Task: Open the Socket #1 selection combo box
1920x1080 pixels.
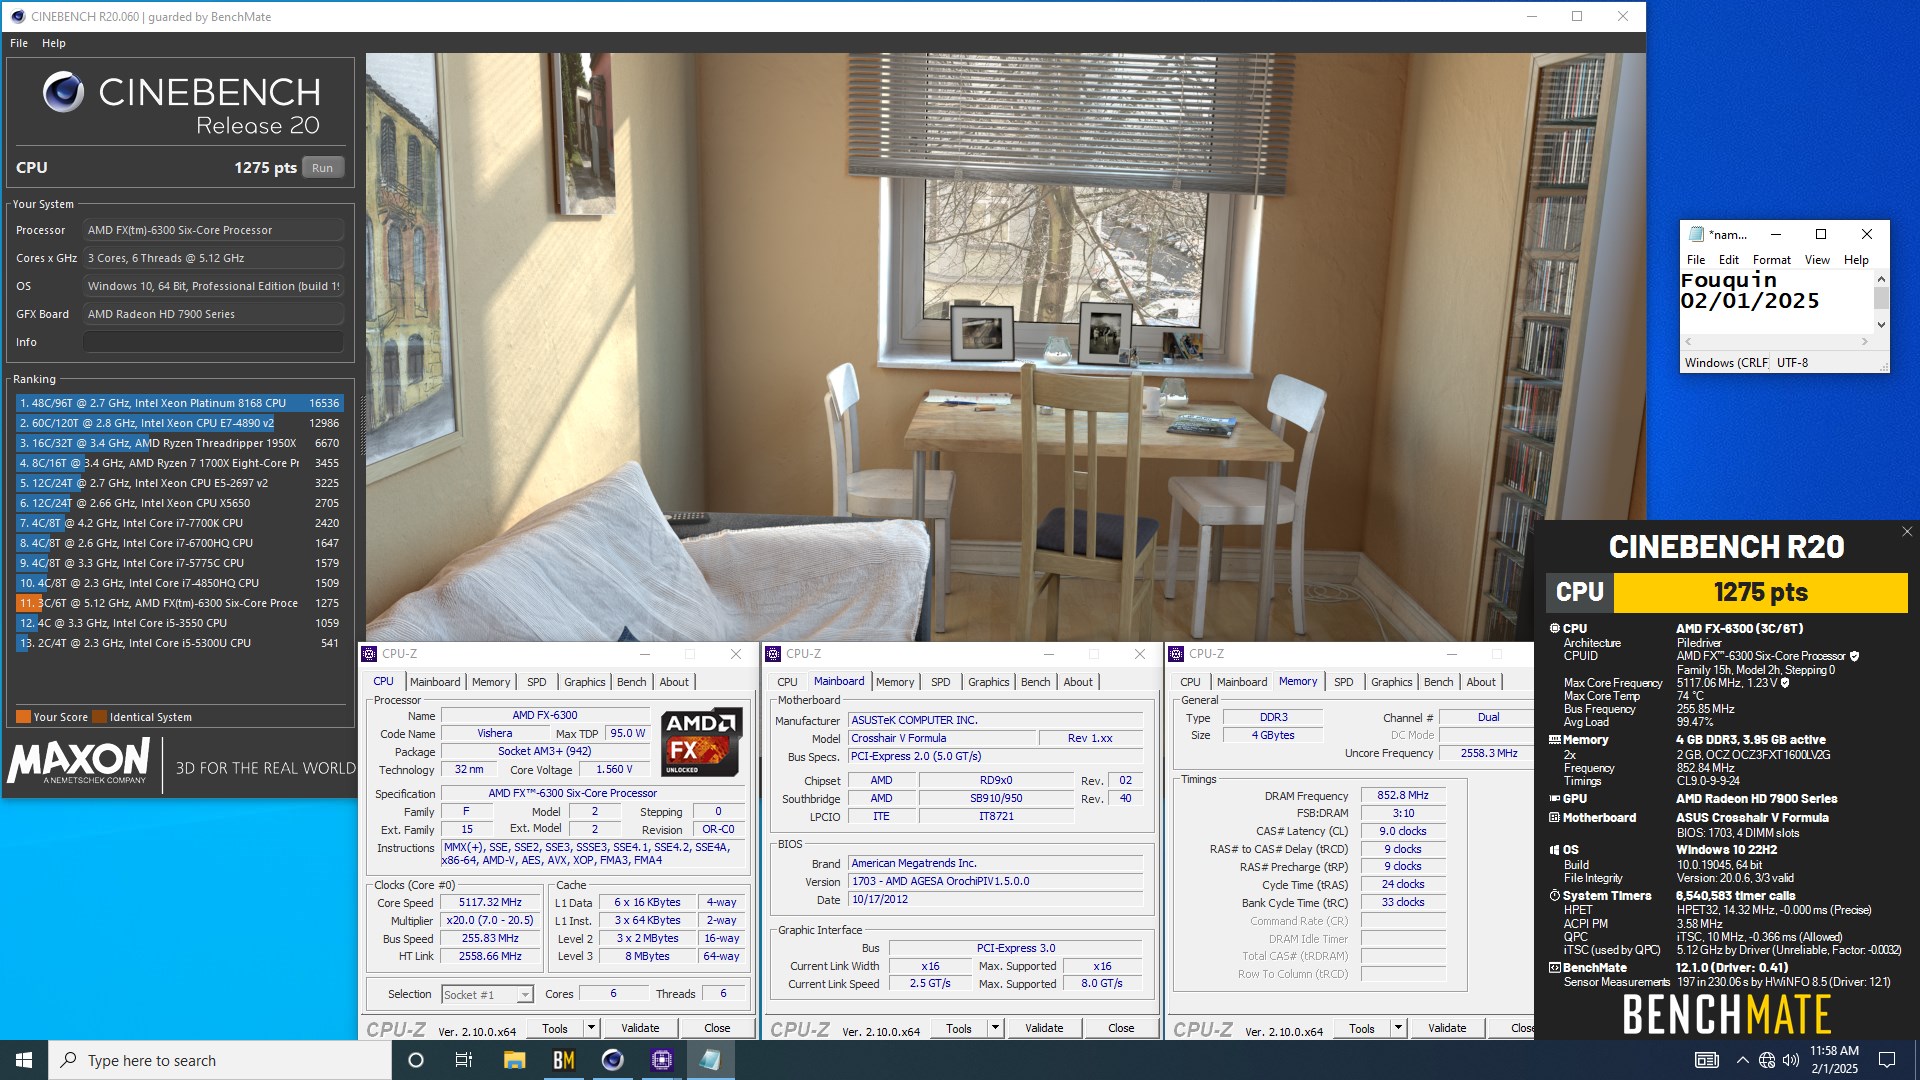Action: (x=487, y=995)
